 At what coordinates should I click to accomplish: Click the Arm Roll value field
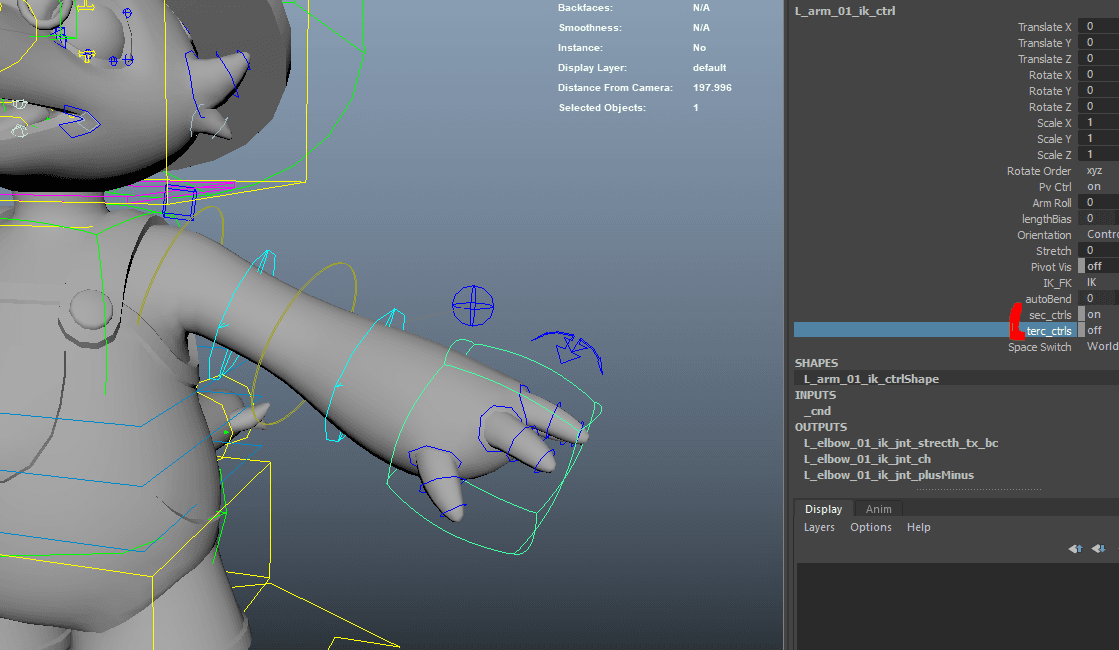click(x=1098, y=203)
